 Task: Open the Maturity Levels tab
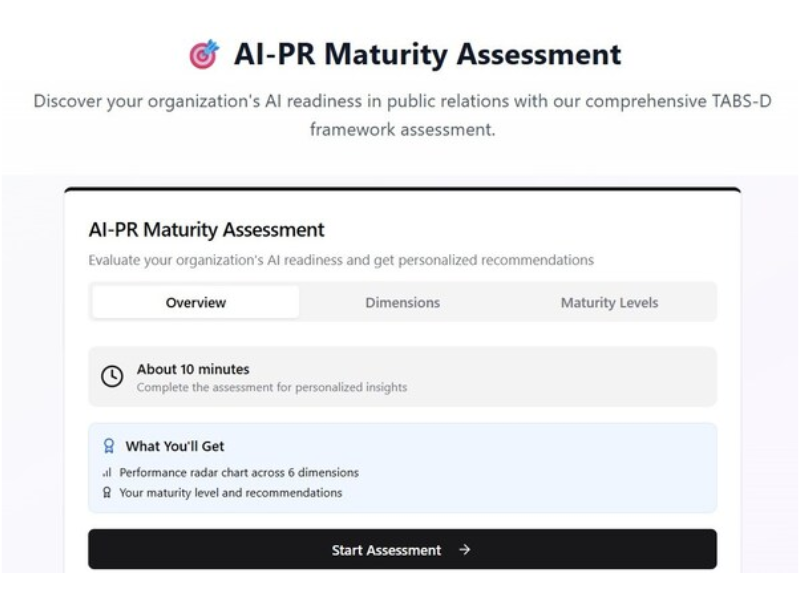[x=609, y=302]
